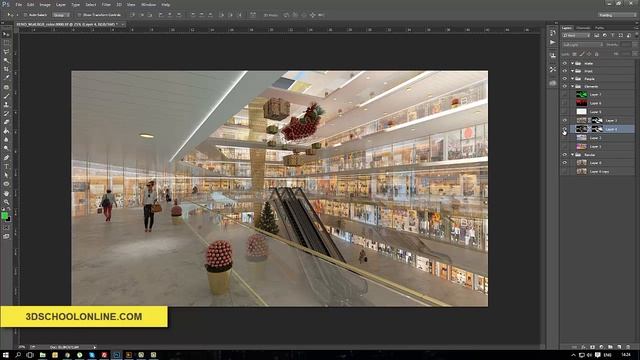The width and height of the screenshot is (640, 360).
Task: Switch to the Paths tab
Action: 600,28
